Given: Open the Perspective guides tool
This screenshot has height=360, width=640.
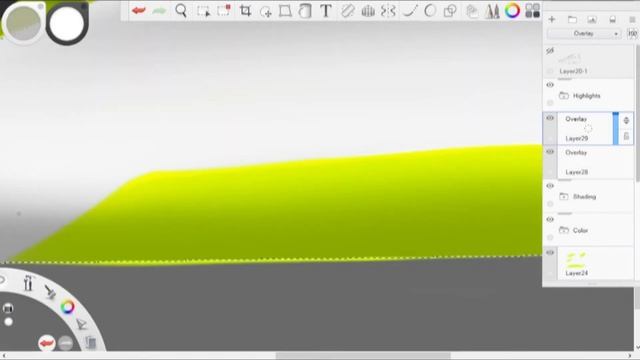Looking at the screenshot, I should 368,11.
